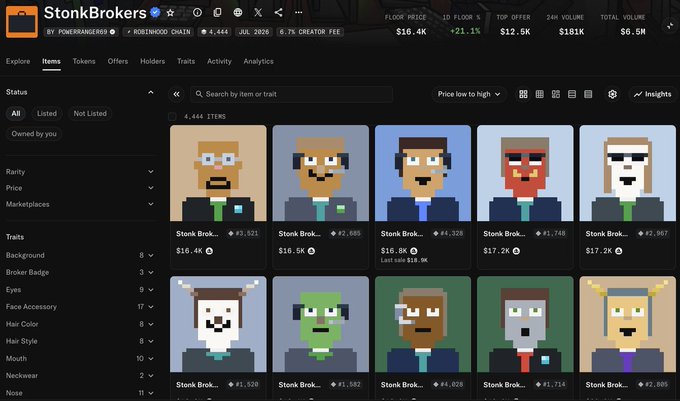The height and width of the screenshot is (401, 680).
Task: Click the Search by item or trait field
Action: (291, 94)
